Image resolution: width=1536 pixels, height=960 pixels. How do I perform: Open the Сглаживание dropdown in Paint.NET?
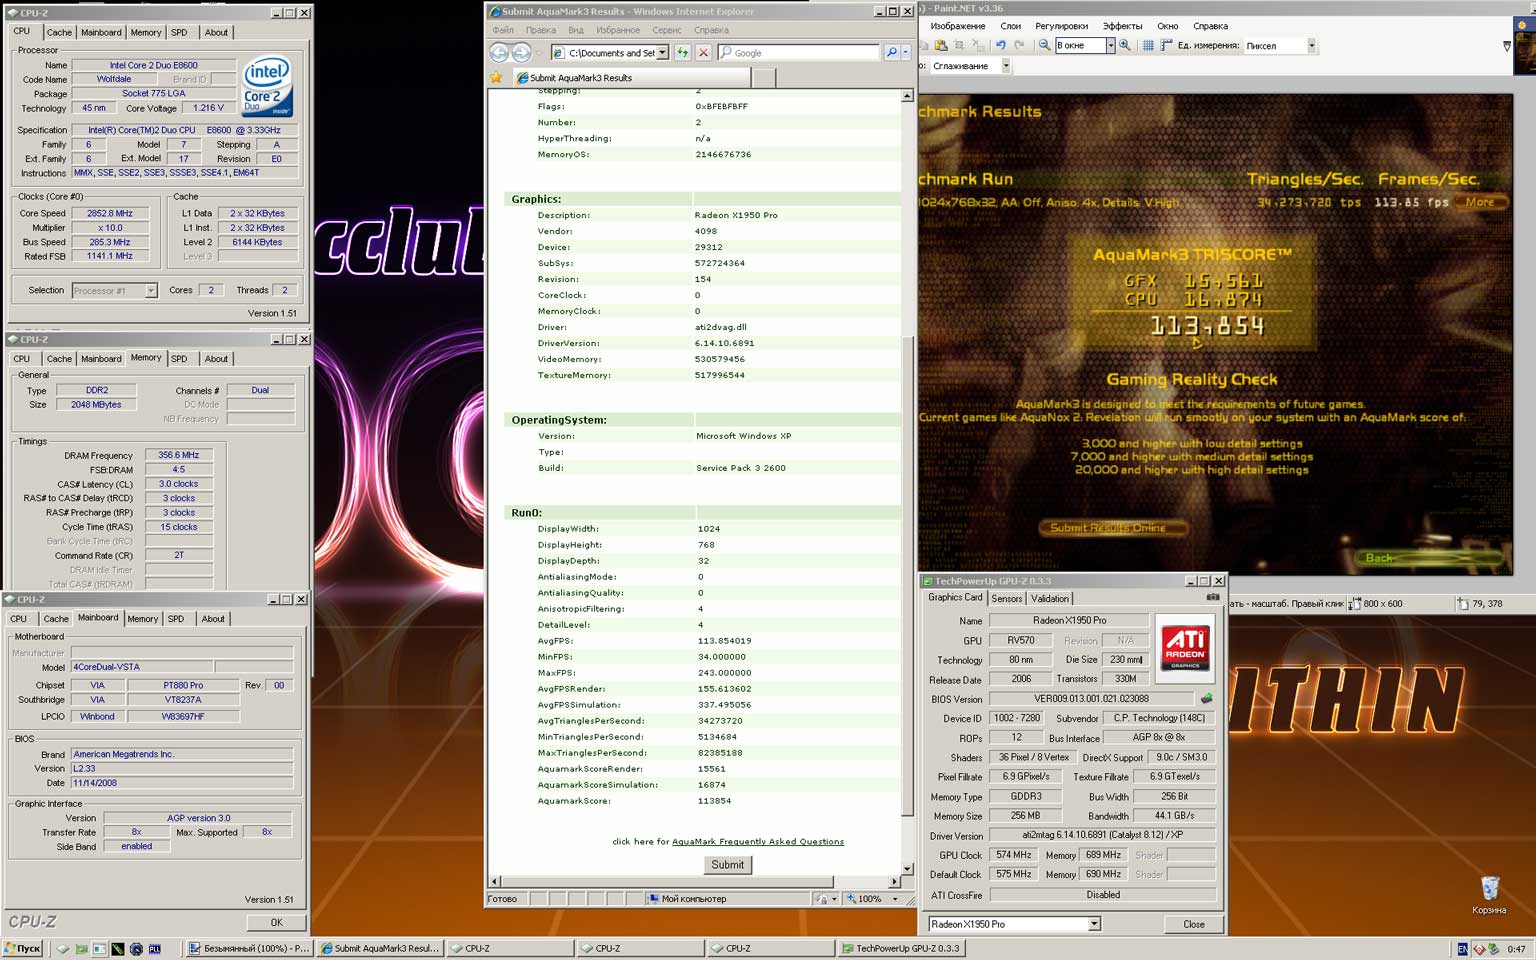1005,66
